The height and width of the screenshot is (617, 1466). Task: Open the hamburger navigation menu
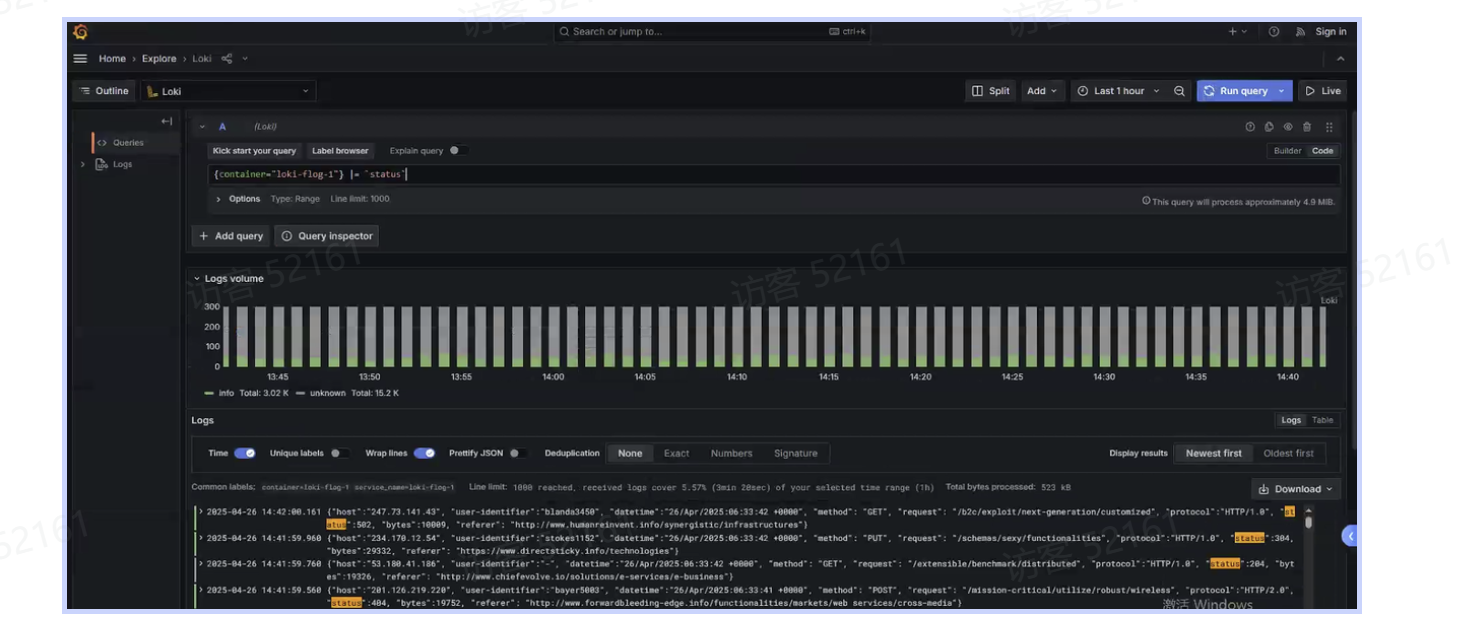pos(80,59)
